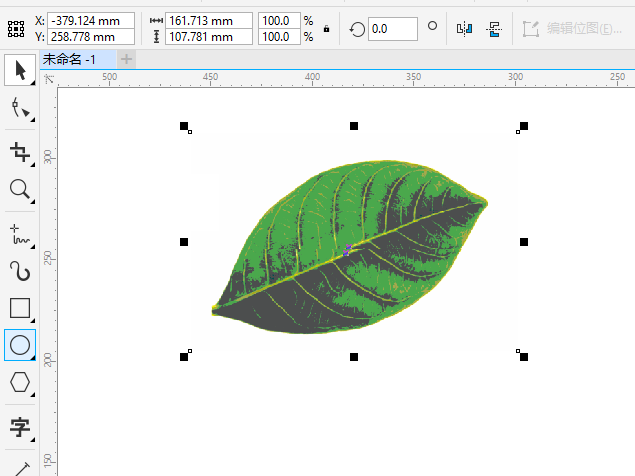Switch to the 未命名 -1 document tab

tap(70, 60)
